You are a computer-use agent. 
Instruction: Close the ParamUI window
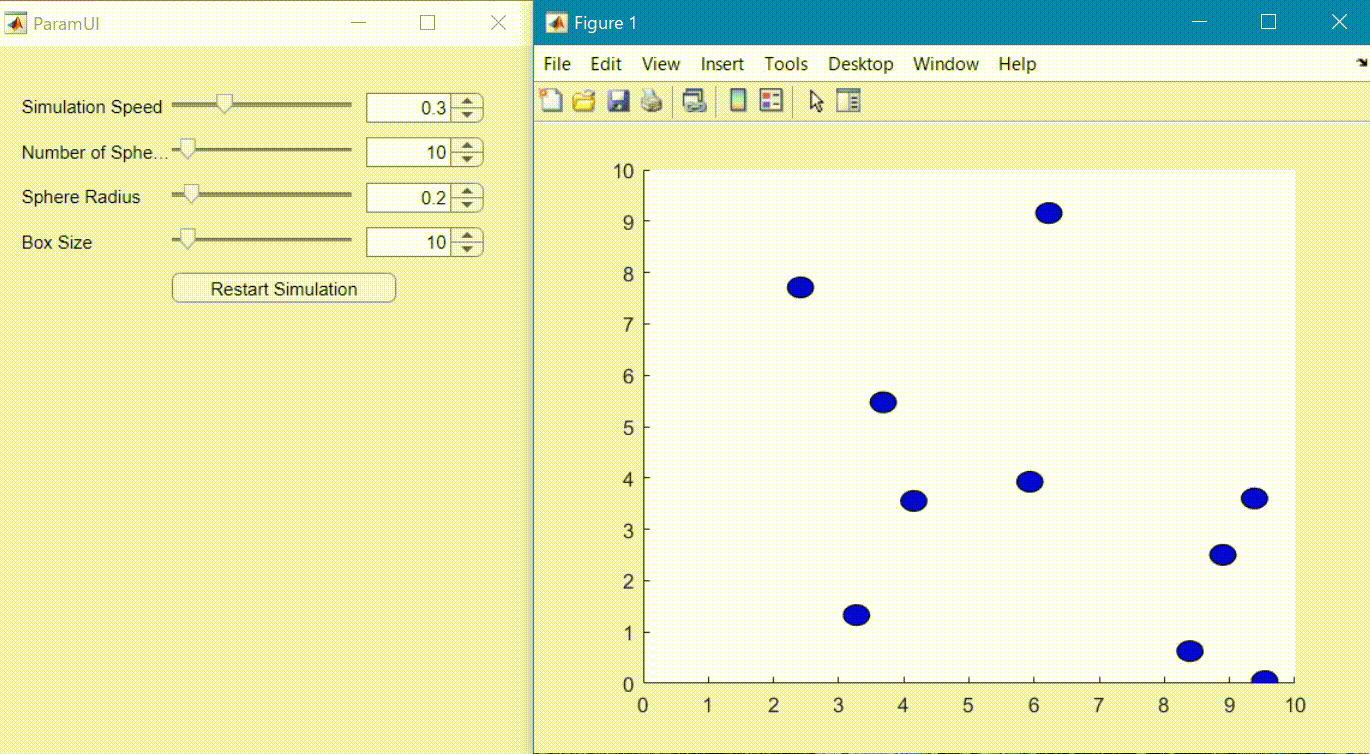(x=498, y=22)
